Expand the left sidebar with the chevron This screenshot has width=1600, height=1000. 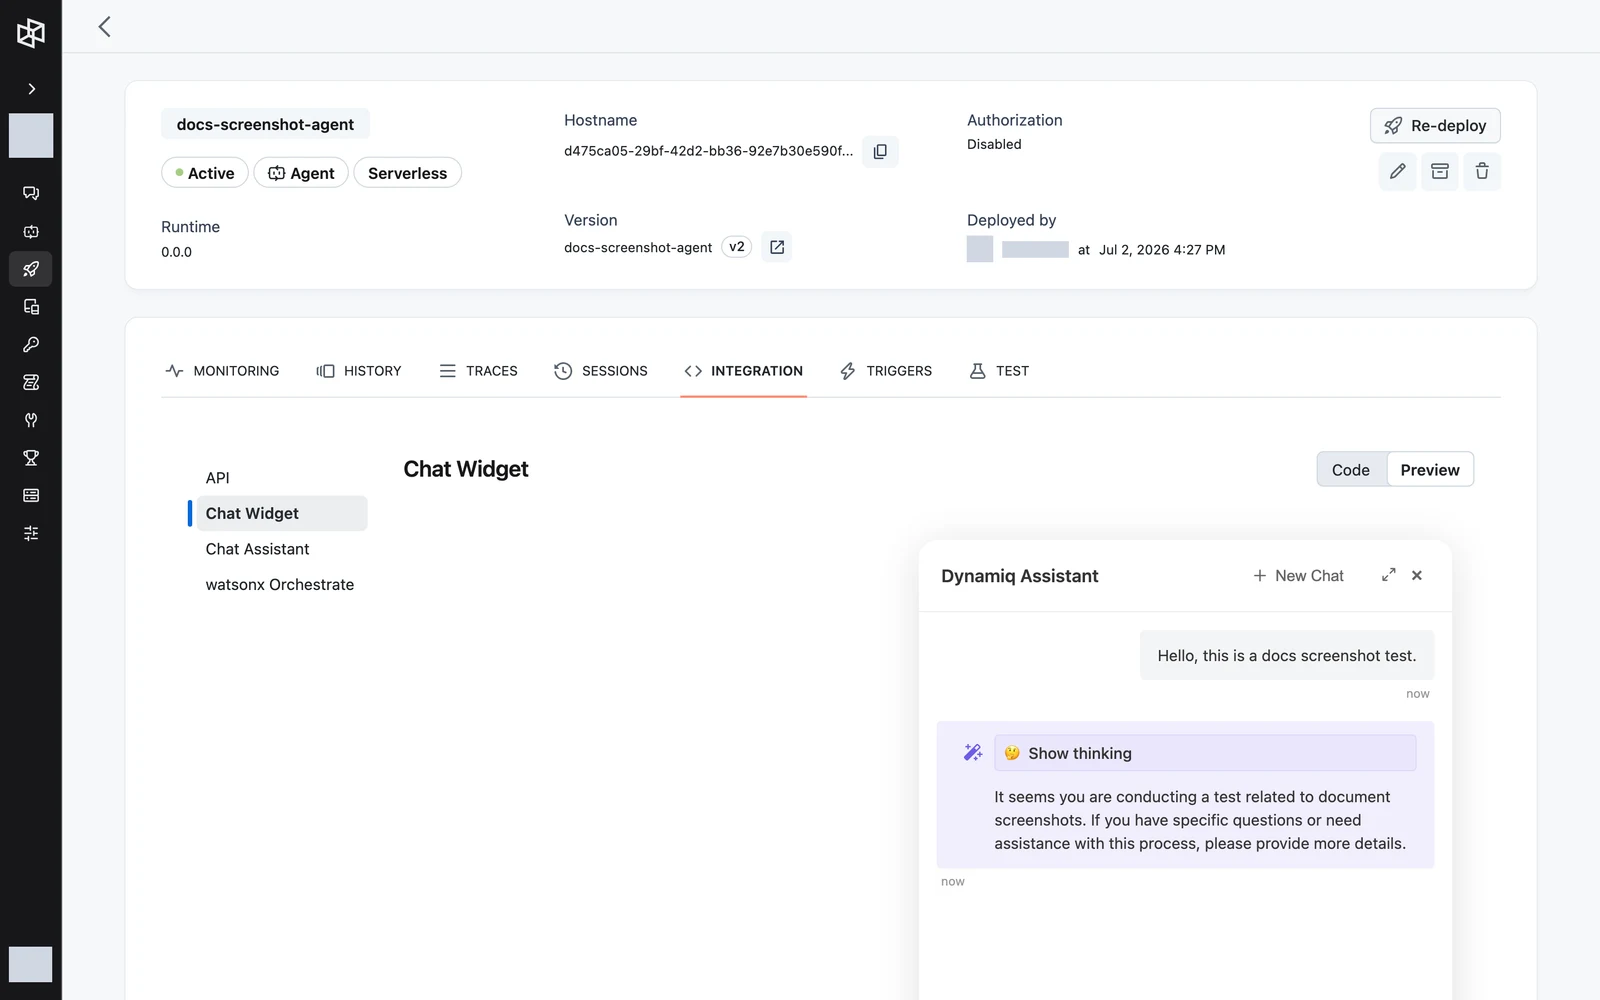(x=31, y=89)
